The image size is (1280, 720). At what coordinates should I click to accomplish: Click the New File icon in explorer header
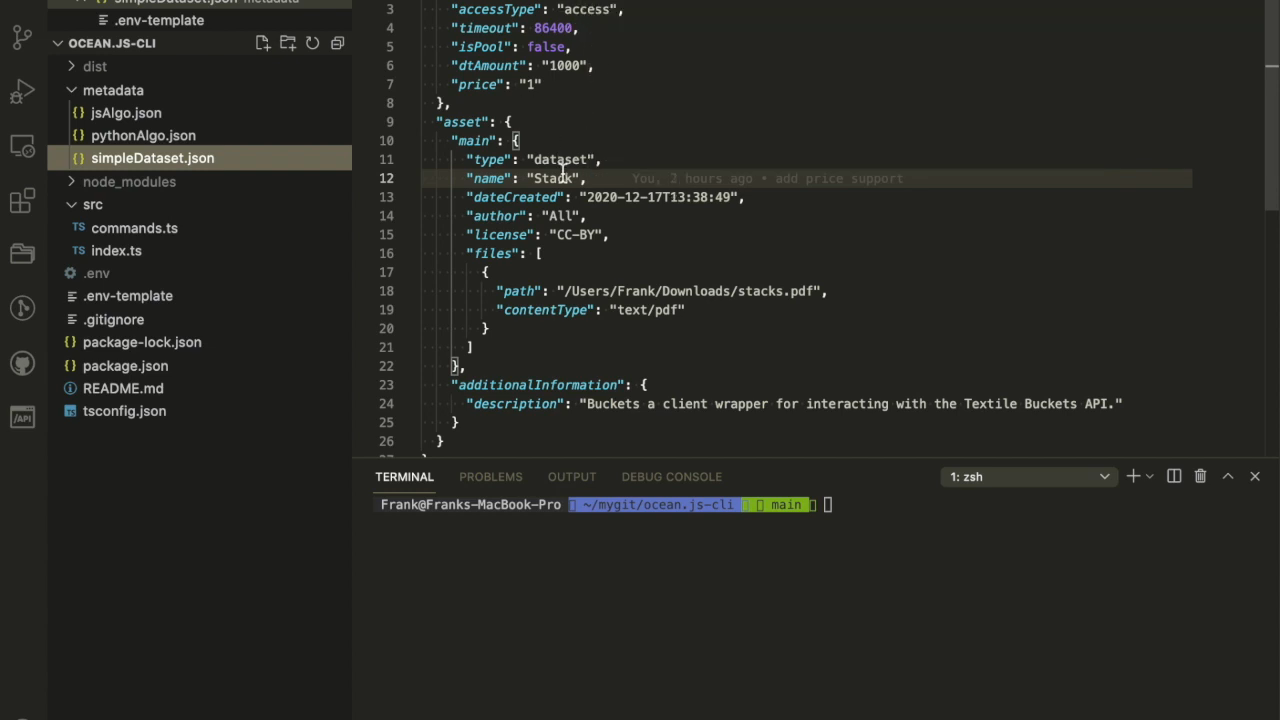click(x=262, y=43)
